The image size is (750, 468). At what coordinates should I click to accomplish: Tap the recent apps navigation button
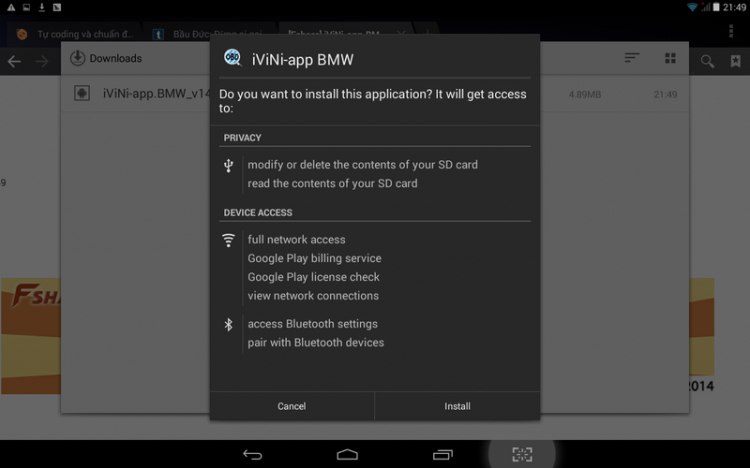pyautogui.click(x=443, y=455)
